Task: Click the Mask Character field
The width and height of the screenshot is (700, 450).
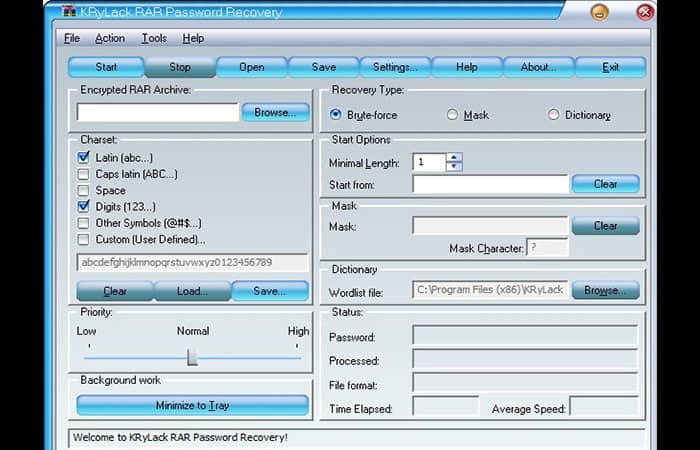Action: tap(548, 248)
